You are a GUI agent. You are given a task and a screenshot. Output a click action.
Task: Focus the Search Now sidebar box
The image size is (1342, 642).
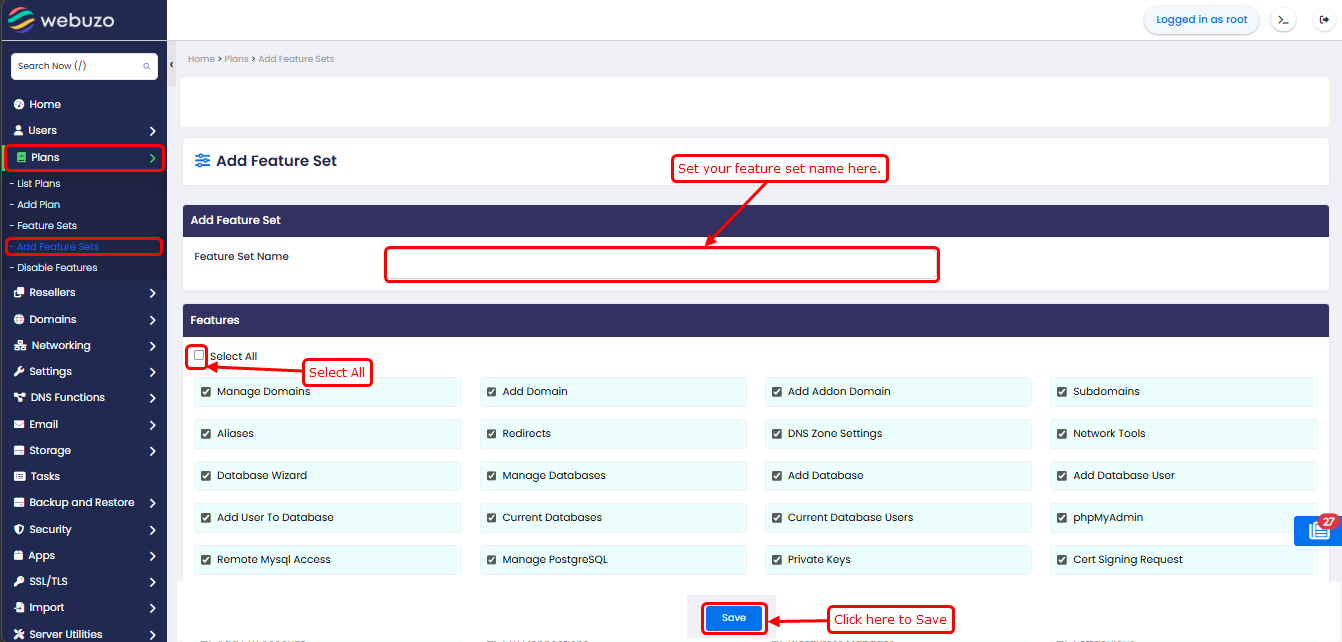click(x=78, y=66)
